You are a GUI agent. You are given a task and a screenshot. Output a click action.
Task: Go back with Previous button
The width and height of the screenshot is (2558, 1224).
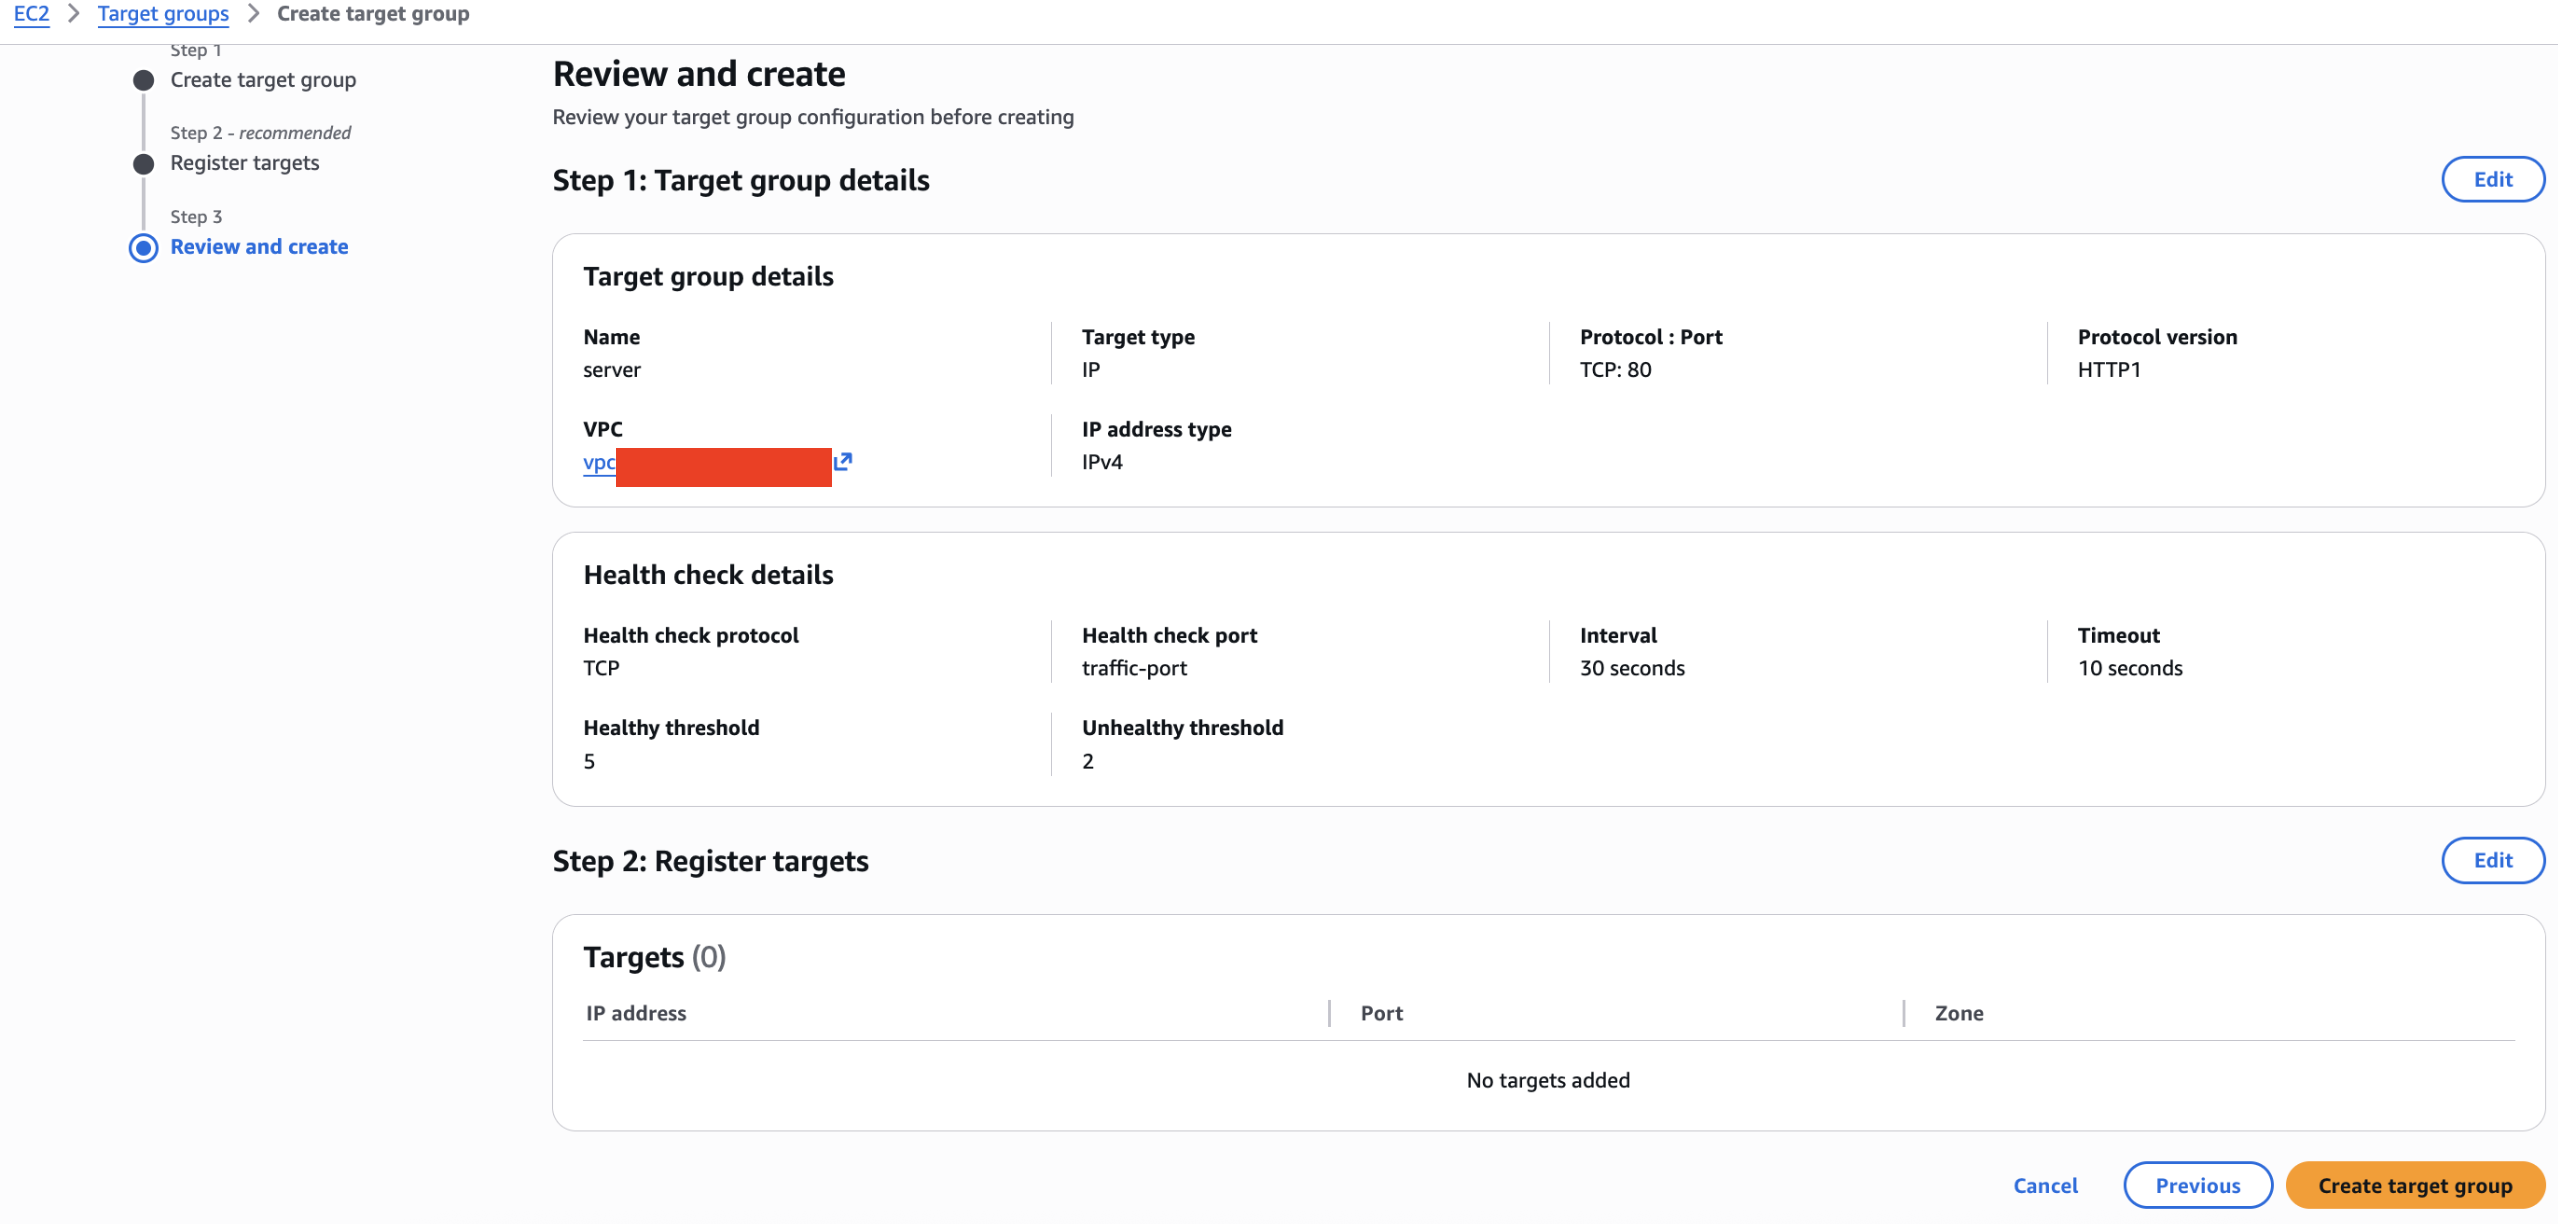pos(2197,1186)
